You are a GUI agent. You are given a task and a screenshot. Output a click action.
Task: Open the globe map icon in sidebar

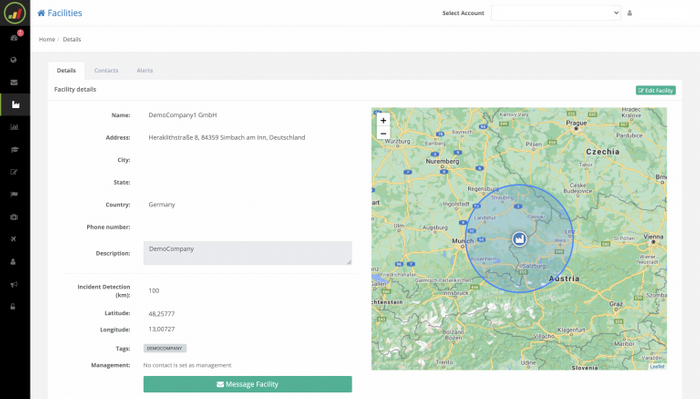pyautogui.click(x=13, y=60)
